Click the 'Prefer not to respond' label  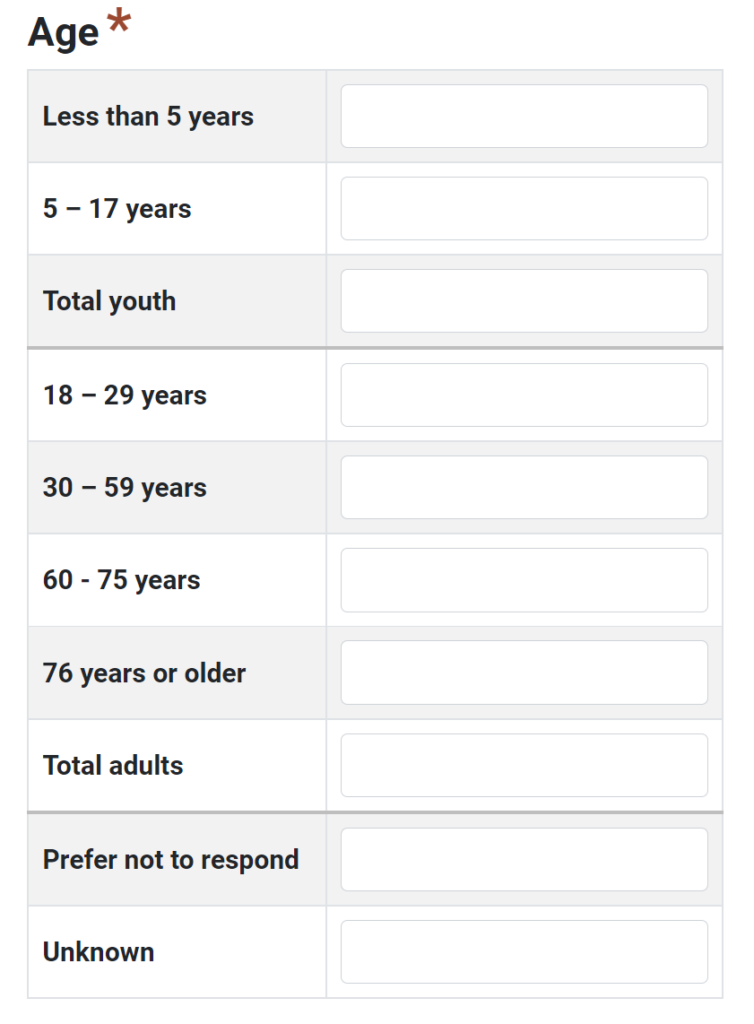[x=171, y=860]
